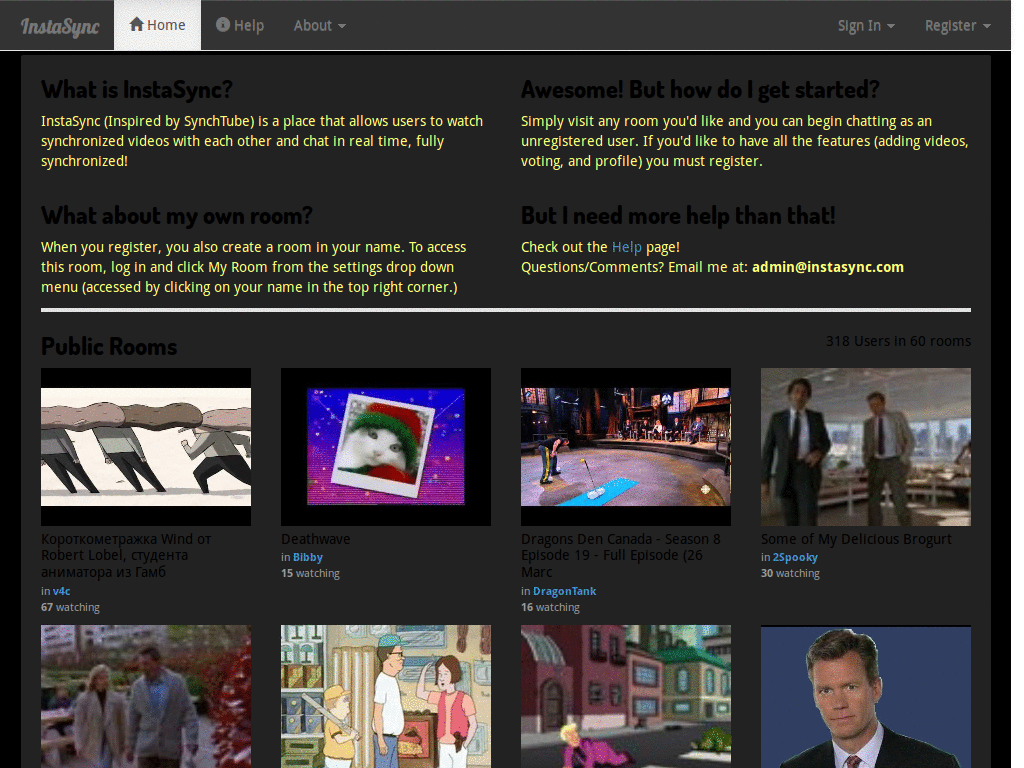This screenshot has height=768, width=1024.
Task: Open the v4c room link
Action: pyautogui.click(x=61, y=591)
